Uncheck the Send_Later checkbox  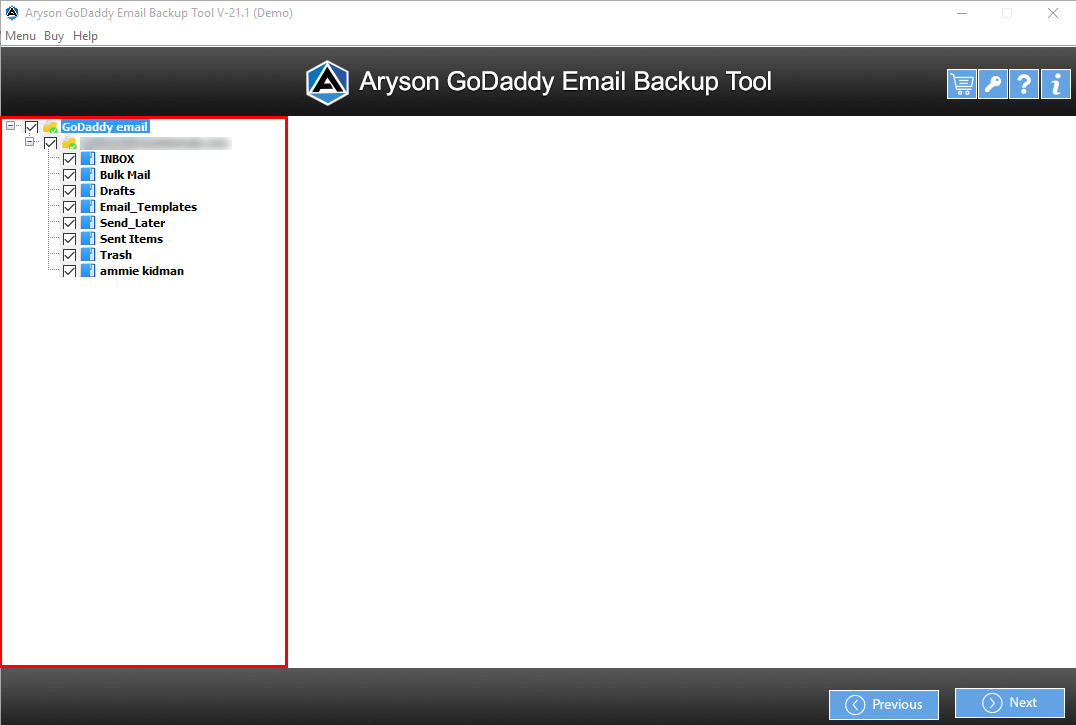(x=69, y=223)
